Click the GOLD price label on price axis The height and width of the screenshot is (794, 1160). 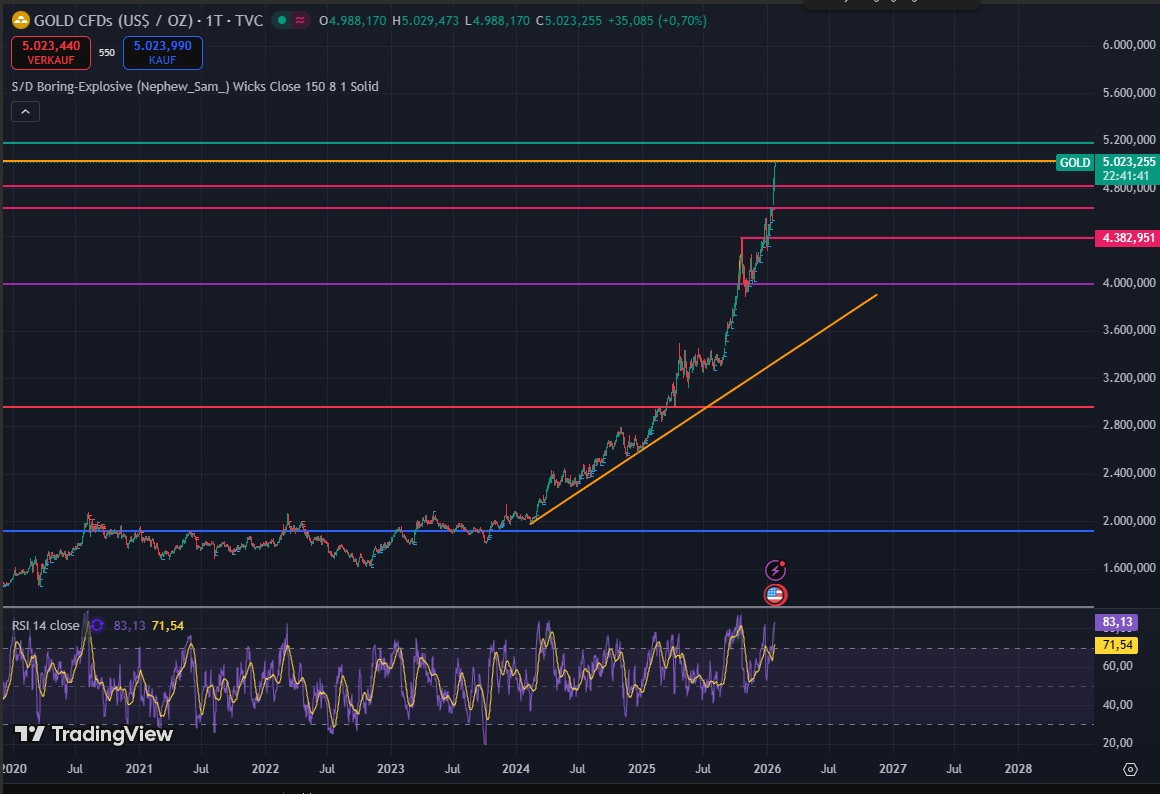(x=1075, y=162)
